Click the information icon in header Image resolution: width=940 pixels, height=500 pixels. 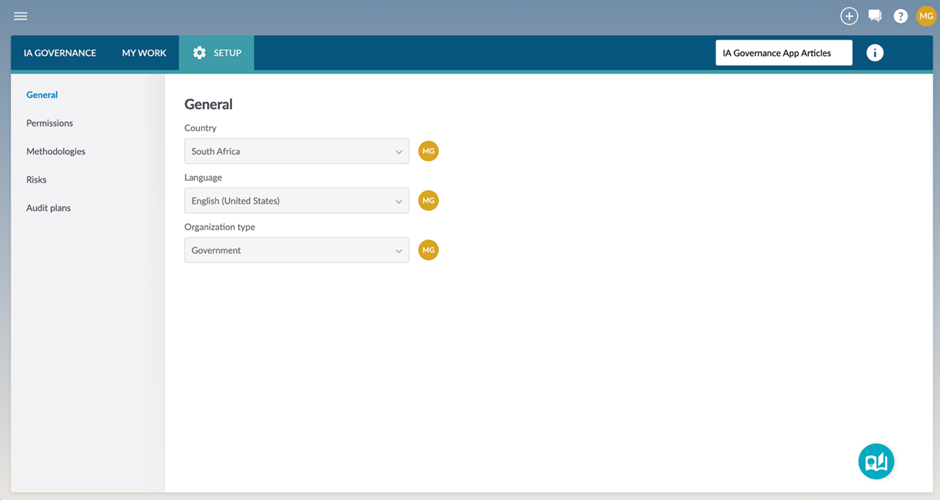(x=875, y=53)
